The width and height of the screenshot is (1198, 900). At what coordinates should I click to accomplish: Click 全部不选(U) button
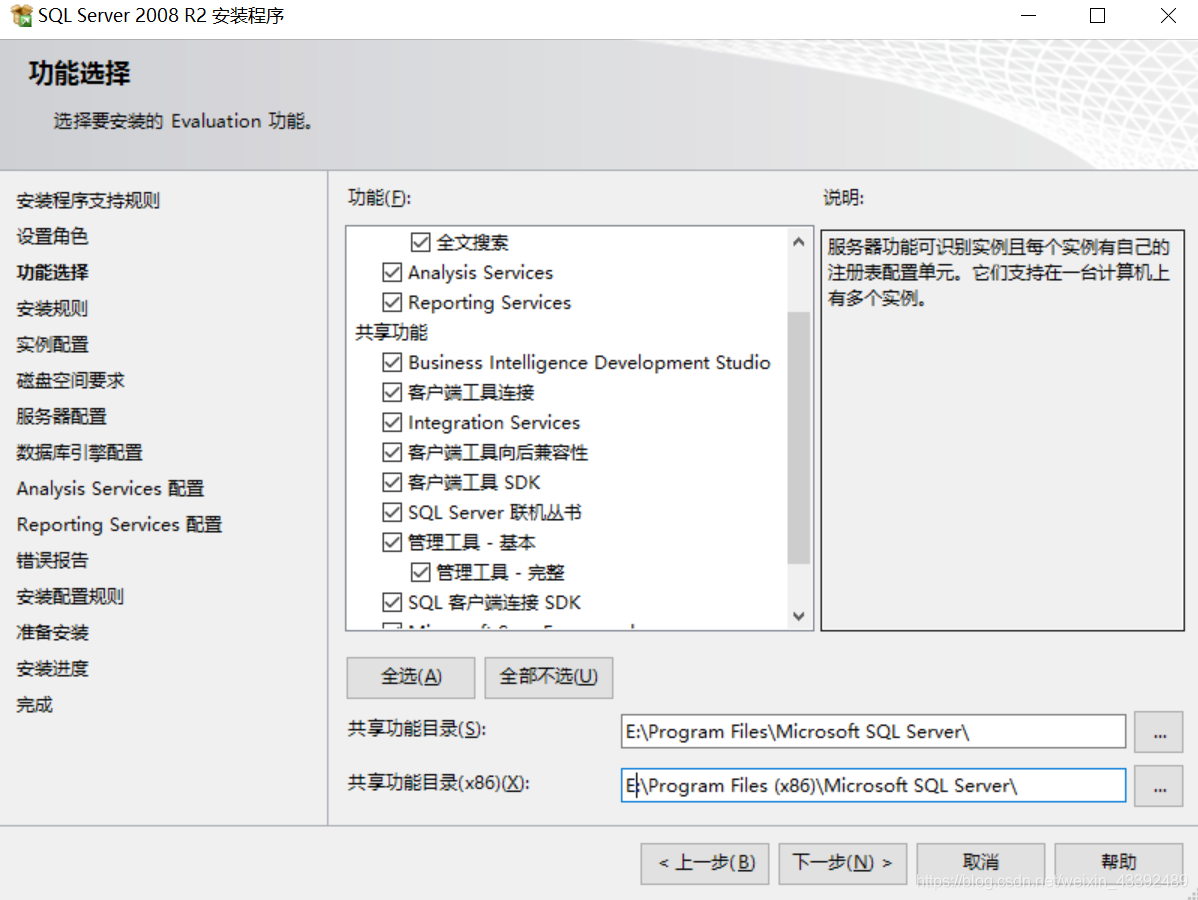(x=549, y=677)
